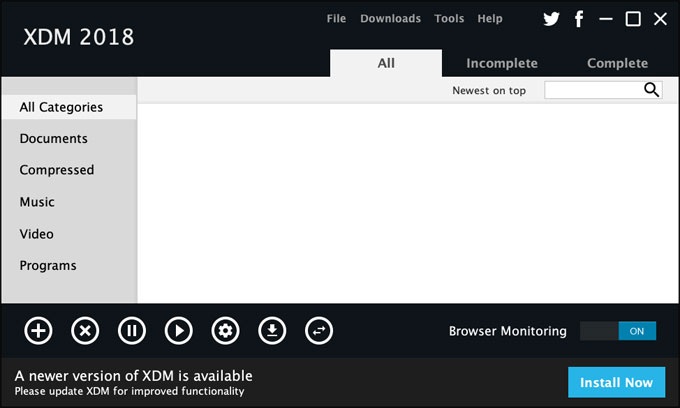
Task: Open settings using the gear icon
Action: (226, 331)
